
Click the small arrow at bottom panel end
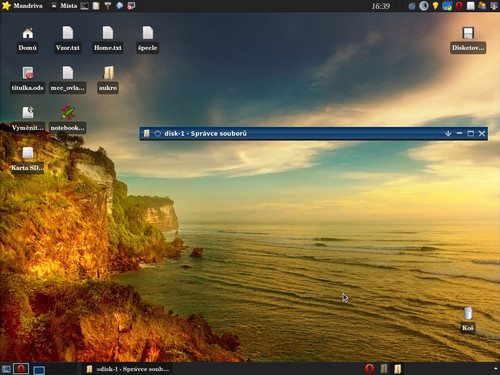tap(495, 369)
